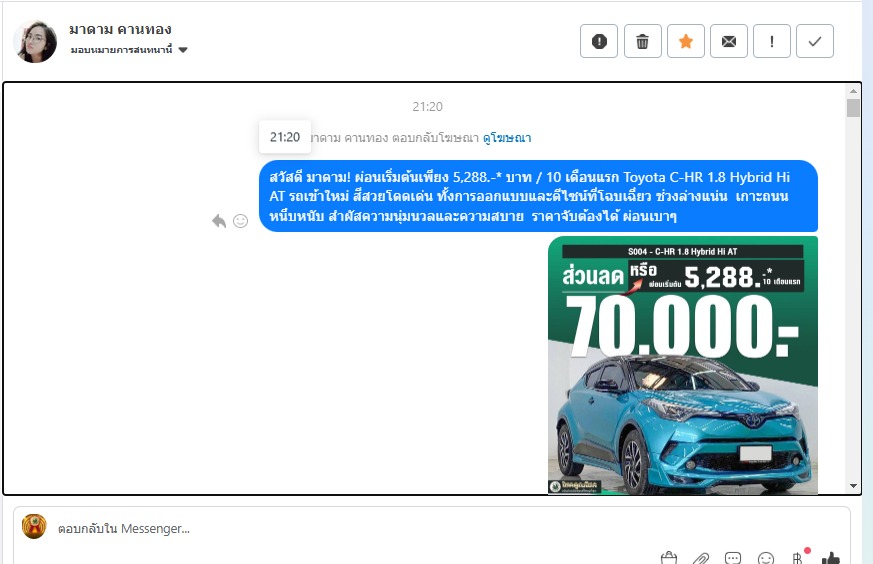Reply to the blue message via arrow icon
873x564 pixels.
click(219, 221)
